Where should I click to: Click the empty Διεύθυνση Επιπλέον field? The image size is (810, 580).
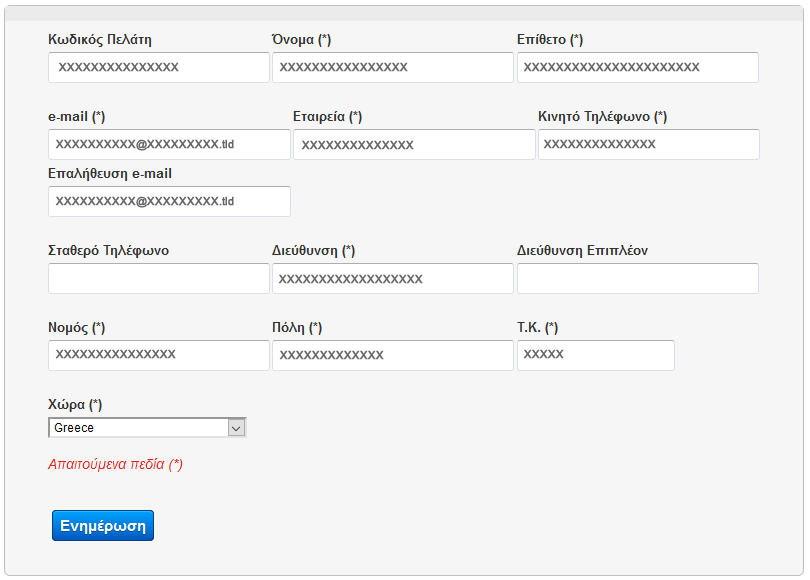tap(637, 279)
